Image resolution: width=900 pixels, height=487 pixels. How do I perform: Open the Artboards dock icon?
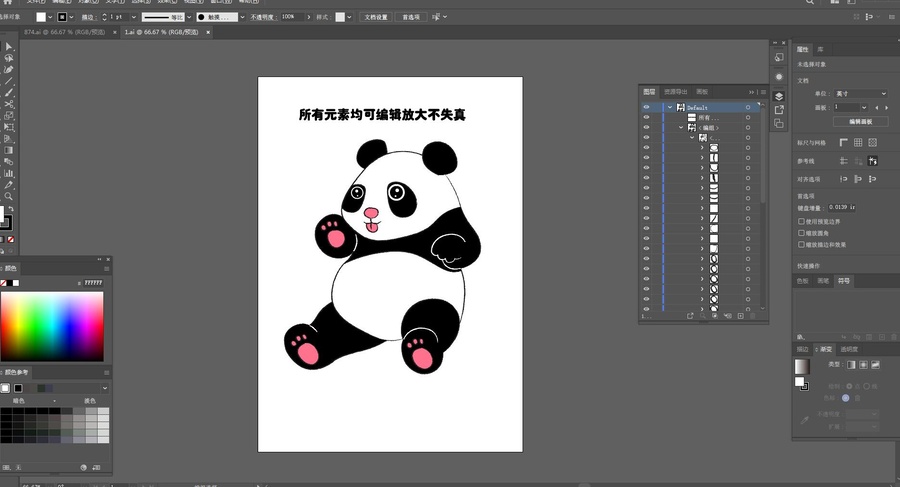click(779, 123)
